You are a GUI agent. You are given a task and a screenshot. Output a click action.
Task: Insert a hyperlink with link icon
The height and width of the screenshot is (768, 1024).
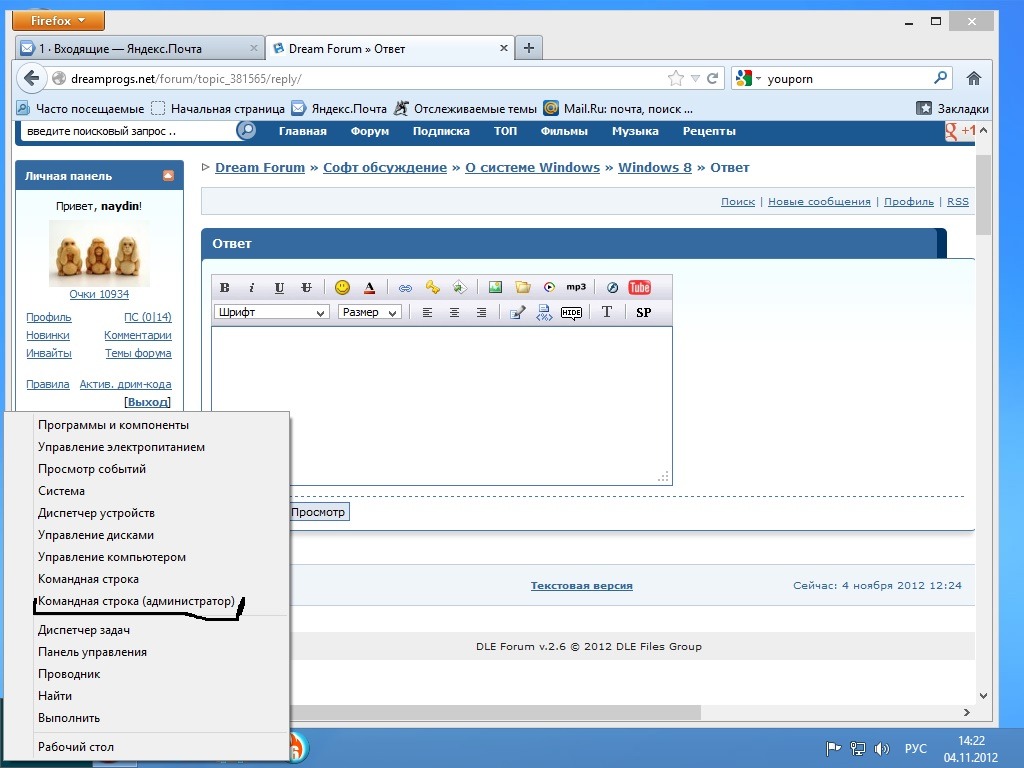[x=405, y=288]
